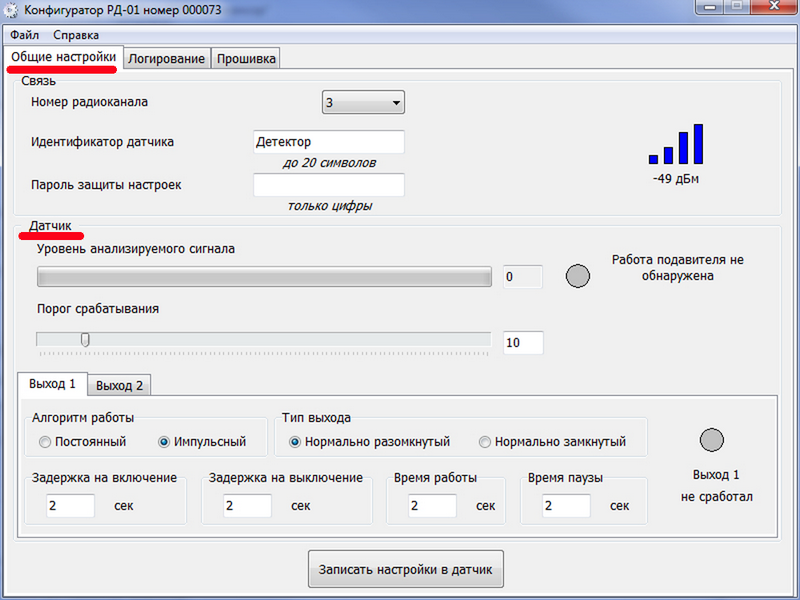Click the Уровень анализируемого сигнала progress bar
800x600 pixels.
pos(264,277)
